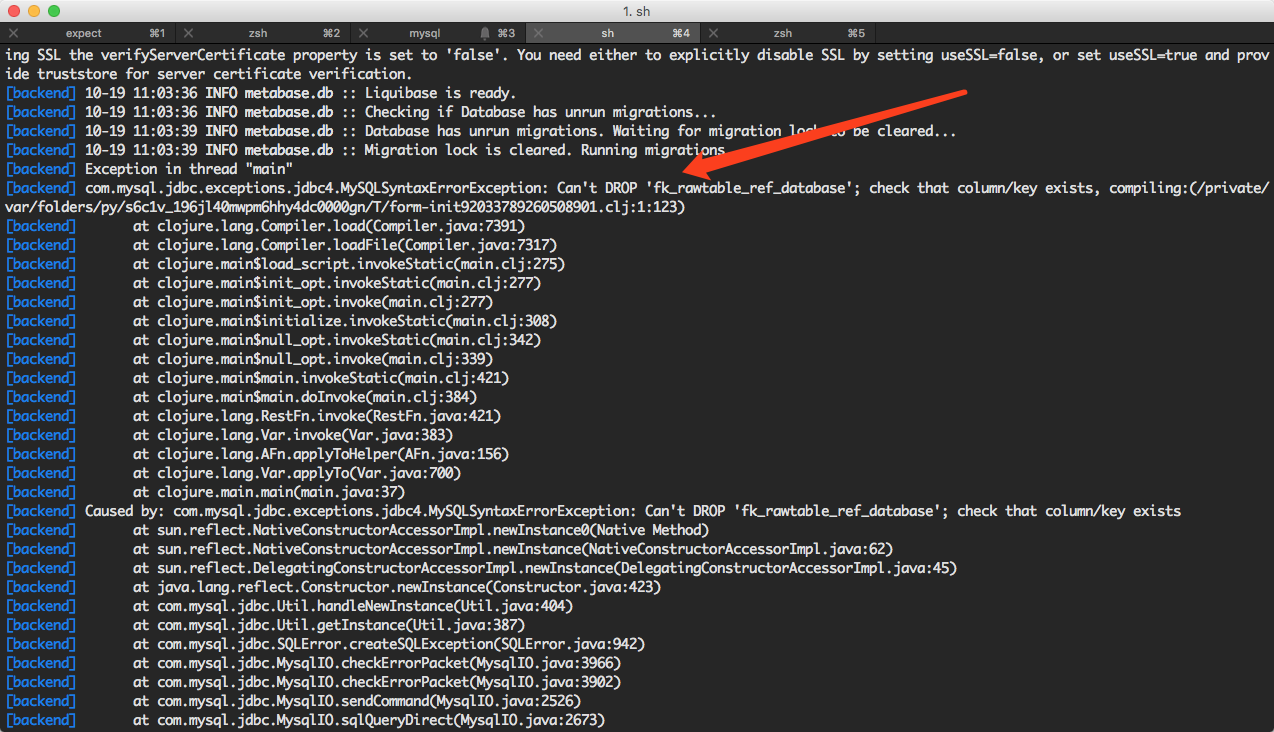The height and width of the screenshot is (732, 1274).
Task: Click 'Database has unrun migrations. Waiting' log line
Action: click(481, 131)
